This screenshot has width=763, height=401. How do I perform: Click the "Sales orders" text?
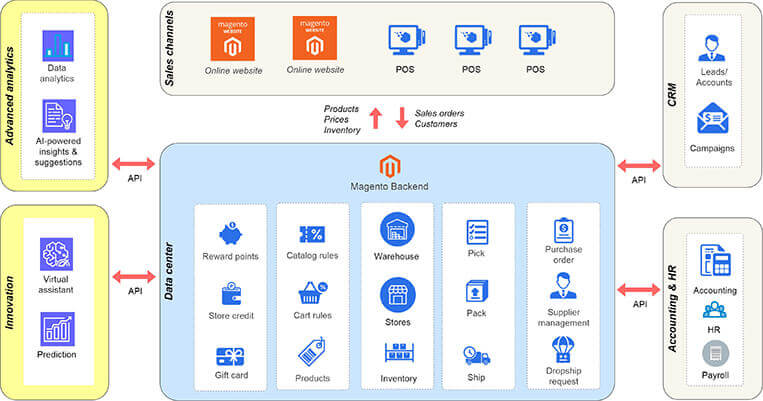(439, 113)
